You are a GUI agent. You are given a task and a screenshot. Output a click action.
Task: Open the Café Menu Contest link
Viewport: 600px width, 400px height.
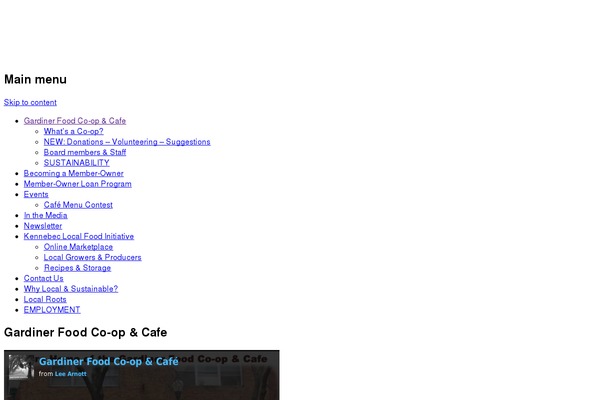pyautogui.click(x=78, y=205)
